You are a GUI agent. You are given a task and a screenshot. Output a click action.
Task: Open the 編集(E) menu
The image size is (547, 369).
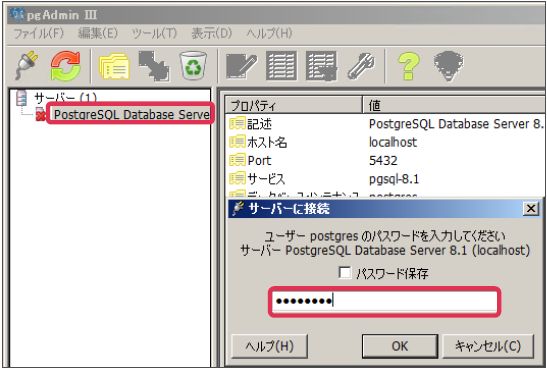click(98, 33)
